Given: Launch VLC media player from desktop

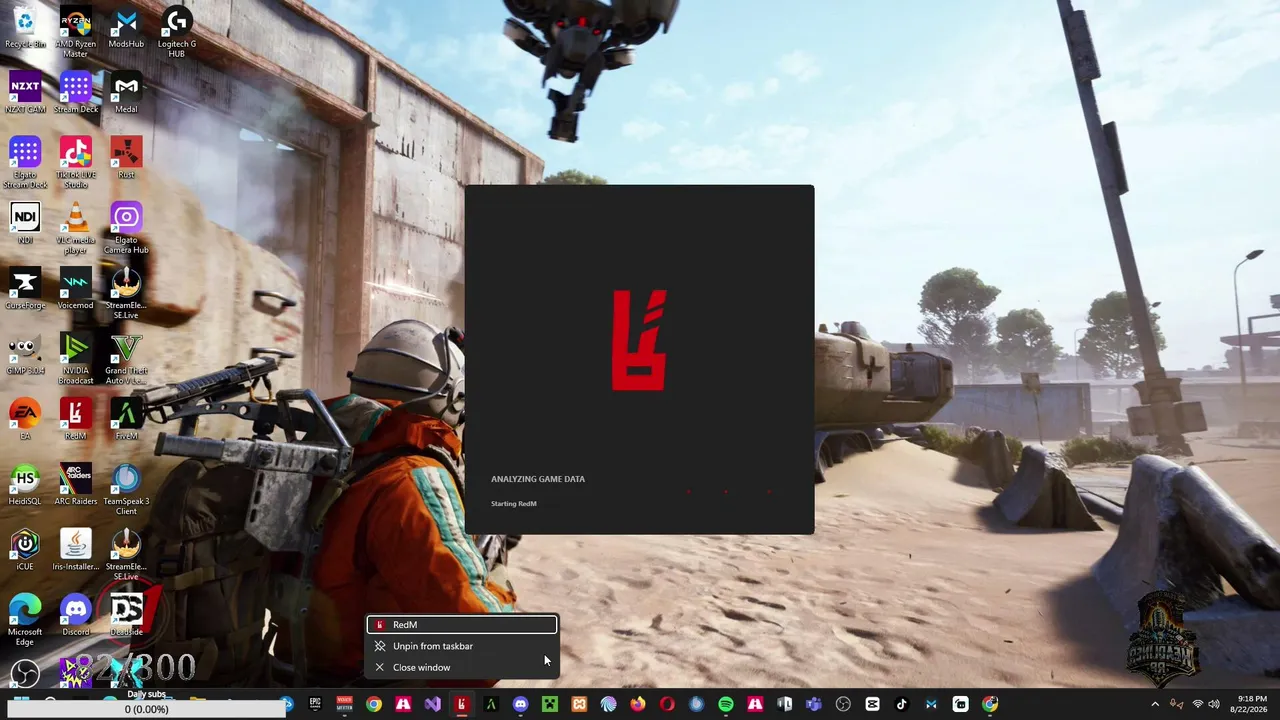Looking at the screenshot, I should (x=76, y=229).
